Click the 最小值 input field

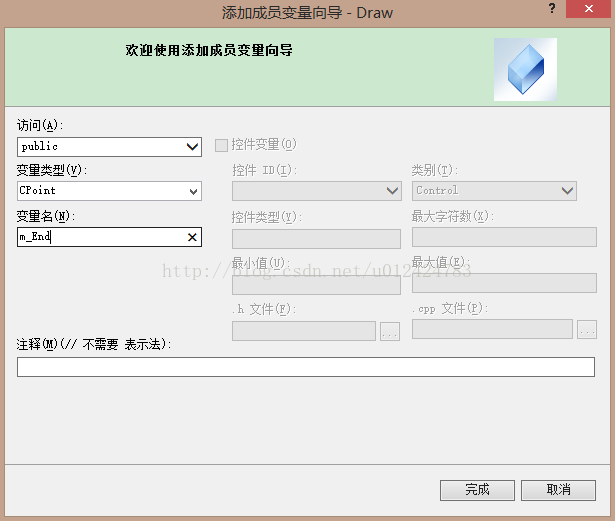tap(316, 285)
